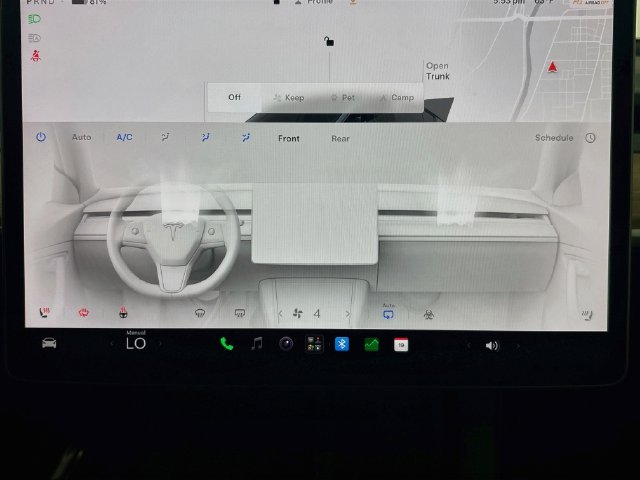The image size is (640, 480).
Task: Tap the auto high-beam indicator icon
Action: tap(34, 38)
